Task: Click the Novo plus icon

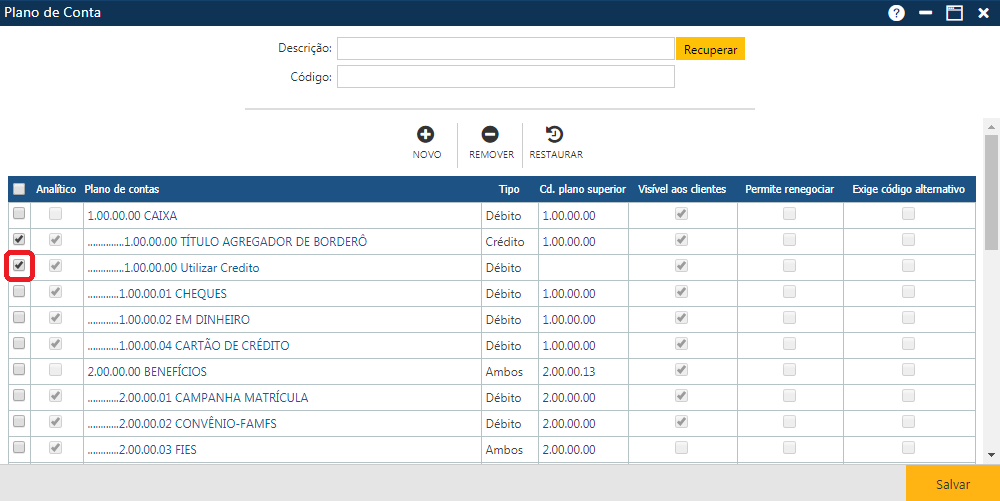Action: (426, 134)
